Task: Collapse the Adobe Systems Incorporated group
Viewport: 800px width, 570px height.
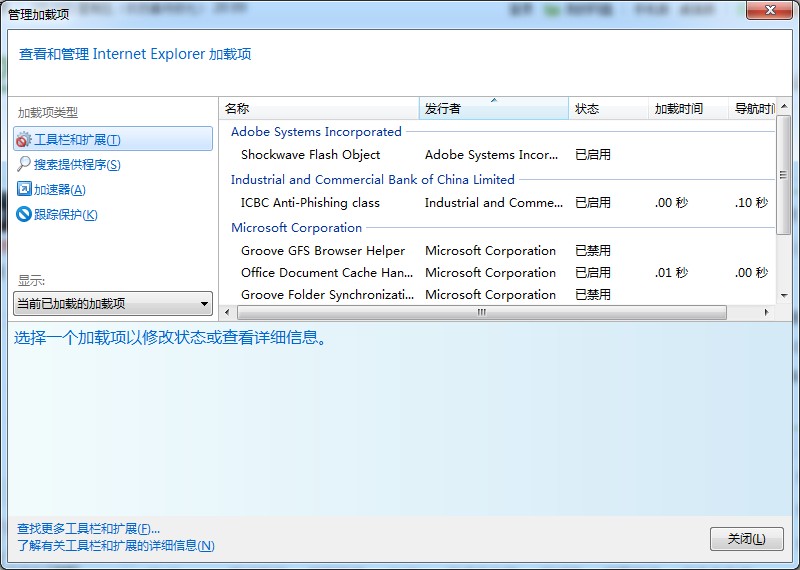Action: pos(316,132)
